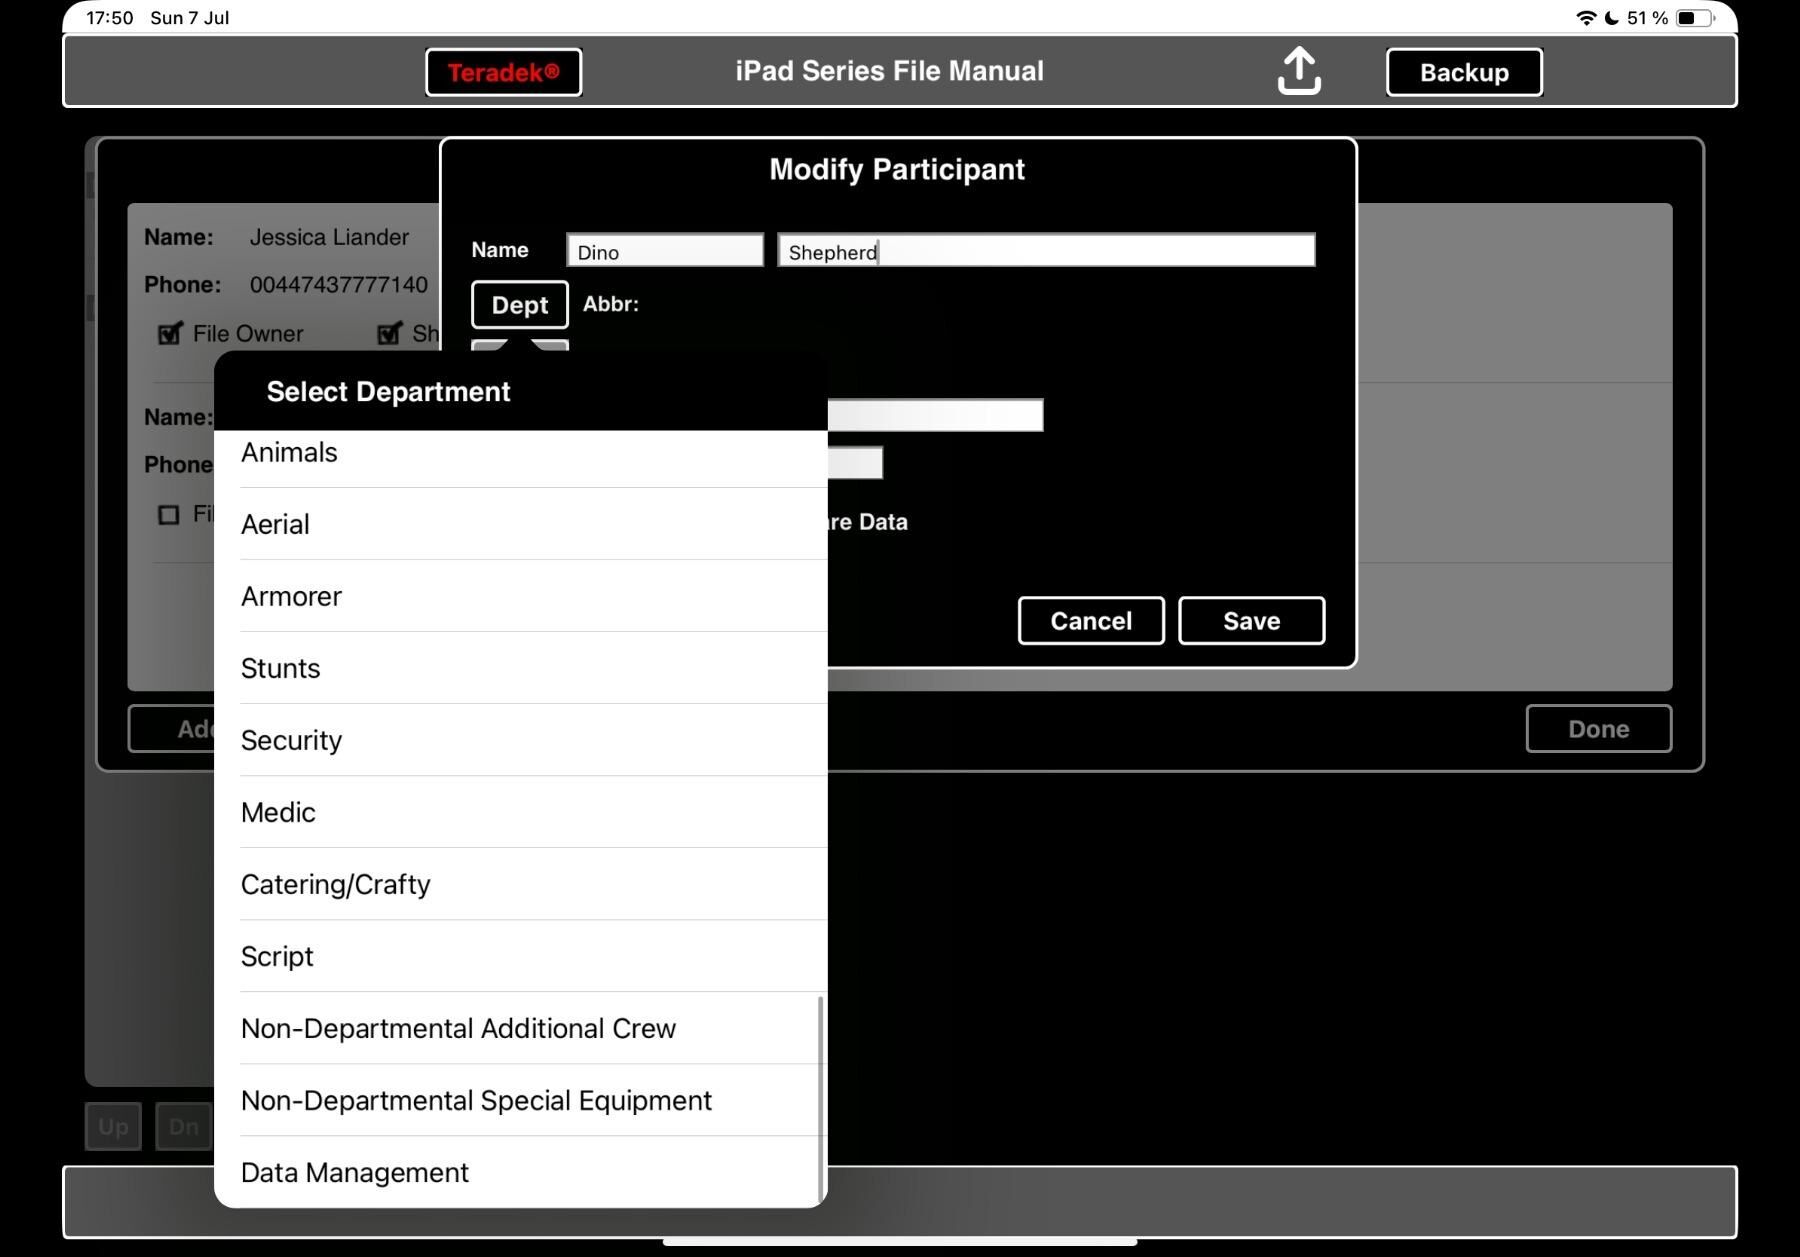1800x1257 pixels.
Task: Toggle the checkbox next to Sh label
Action: pyautogui.click(x=389, y=333)
